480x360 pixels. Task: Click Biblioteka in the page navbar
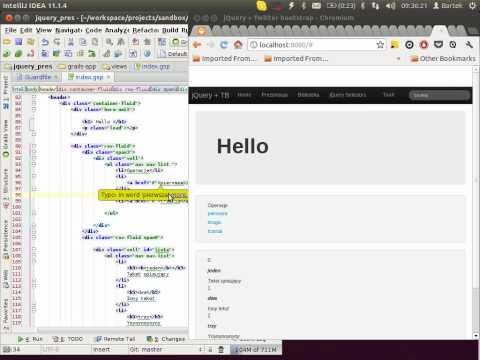point(308,95)
